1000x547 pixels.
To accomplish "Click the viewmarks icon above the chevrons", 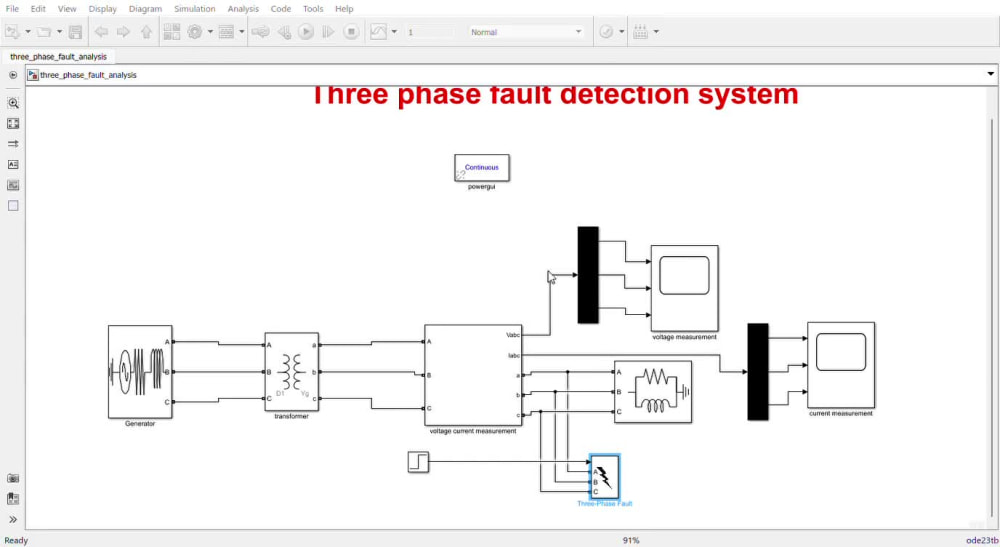I will click(x=13, y=499).
